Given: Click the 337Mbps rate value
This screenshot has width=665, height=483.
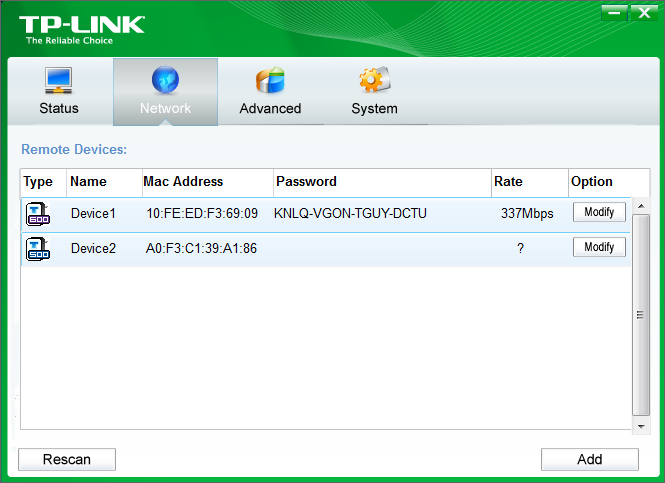Looking at the screenshot, I should click(x=527, y=213).
